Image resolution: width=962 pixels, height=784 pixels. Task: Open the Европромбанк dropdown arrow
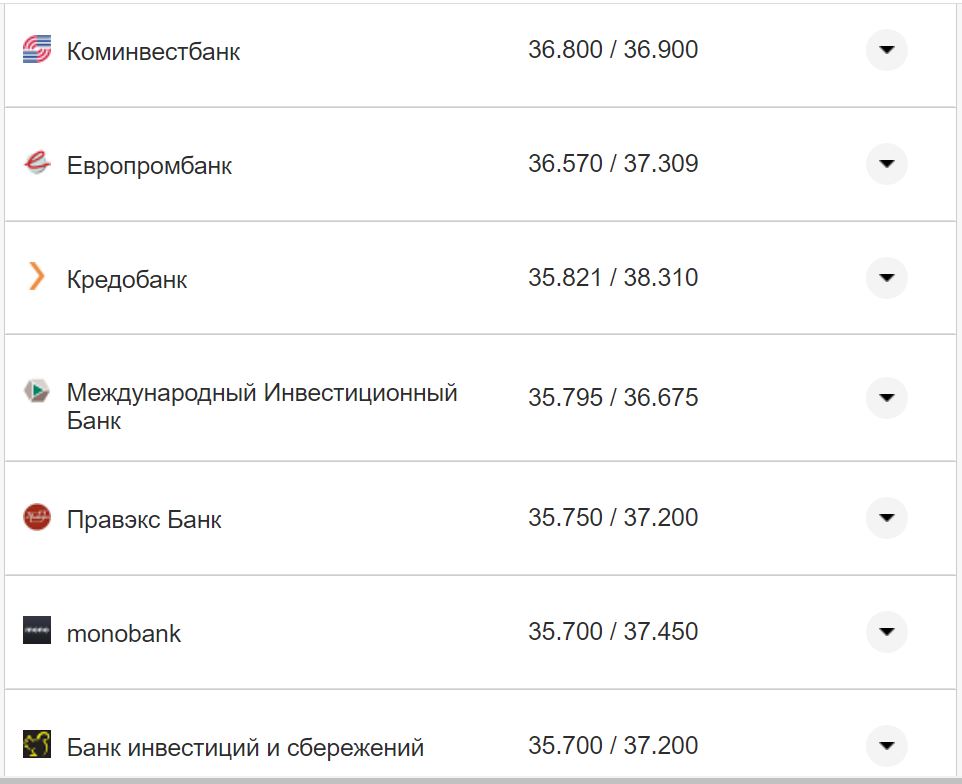886,164
